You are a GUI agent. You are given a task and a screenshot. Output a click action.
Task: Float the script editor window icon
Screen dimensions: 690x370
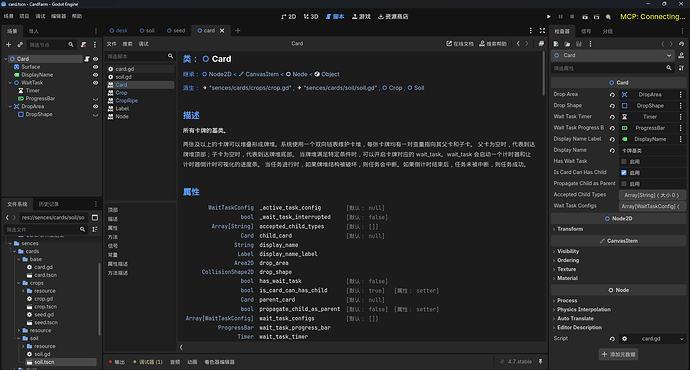[541, 44]
